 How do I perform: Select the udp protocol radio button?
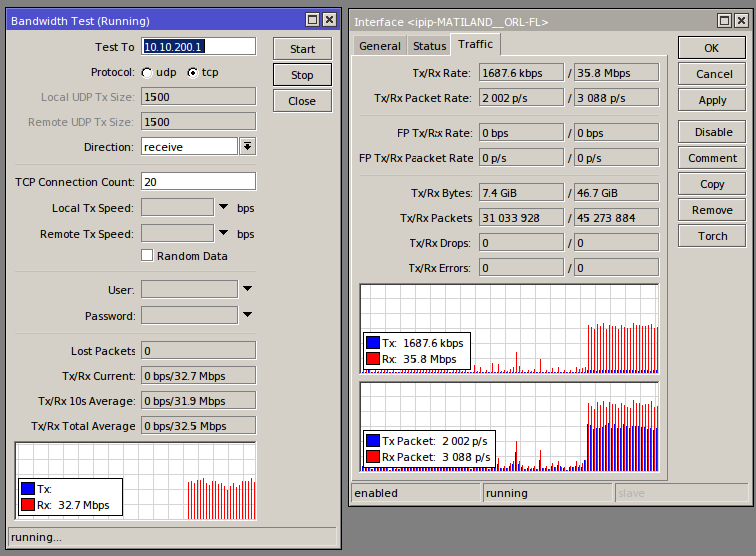pos(147,73)
